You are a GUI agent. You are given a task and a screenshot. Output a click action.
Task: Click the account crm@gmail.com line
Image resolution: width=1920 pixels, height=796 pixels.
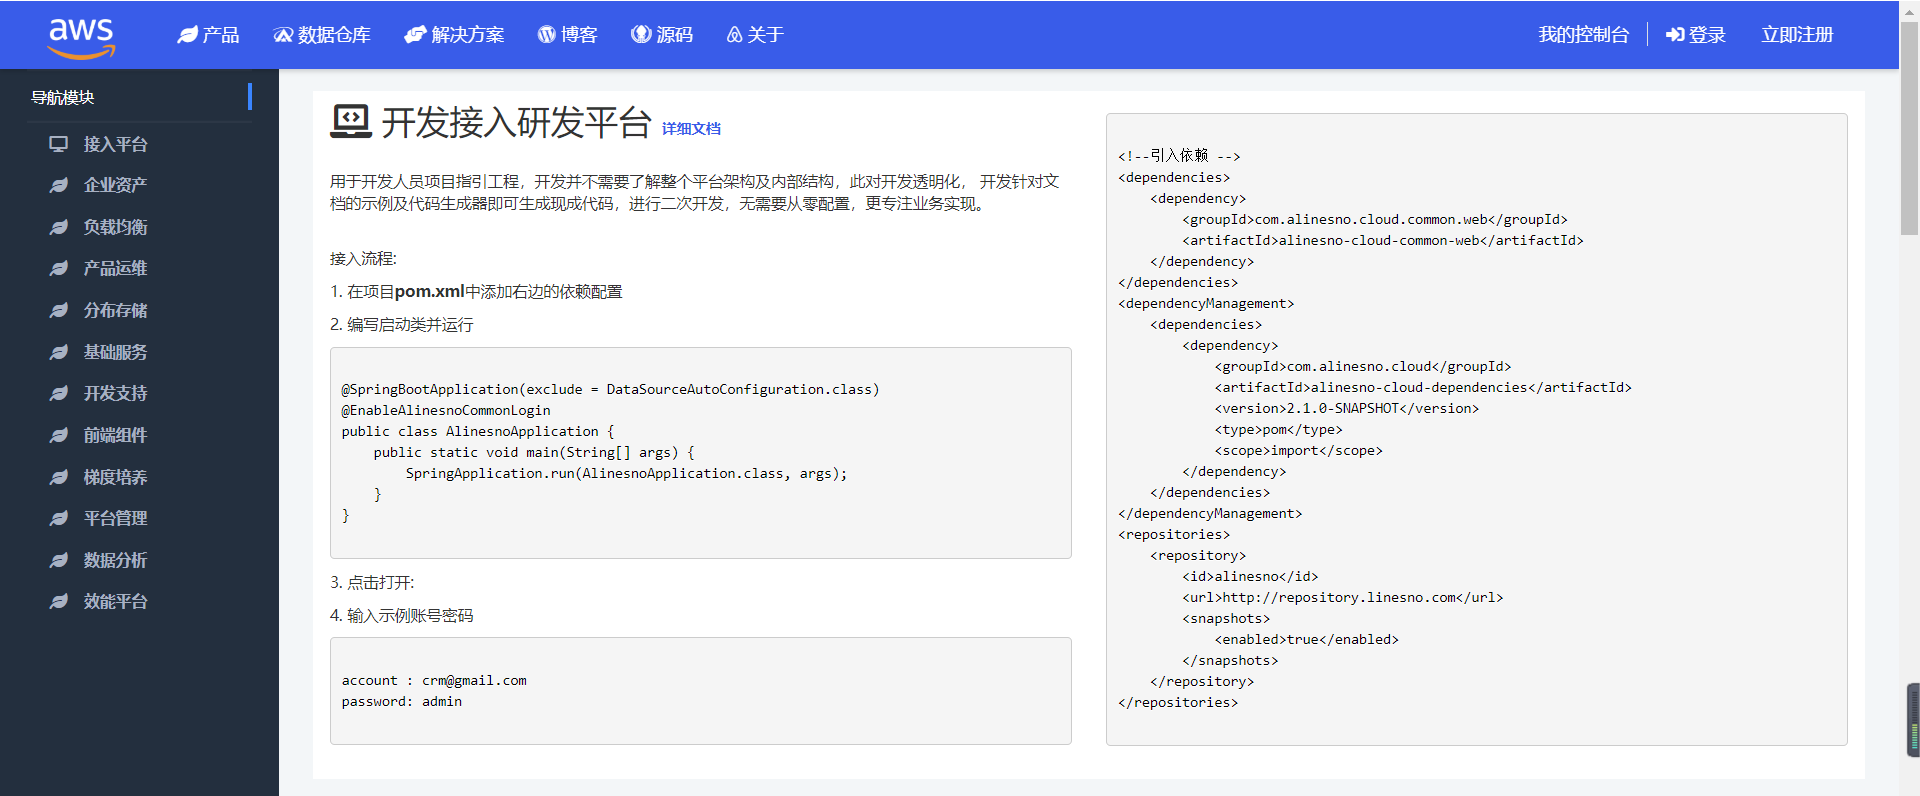[434, 680]
